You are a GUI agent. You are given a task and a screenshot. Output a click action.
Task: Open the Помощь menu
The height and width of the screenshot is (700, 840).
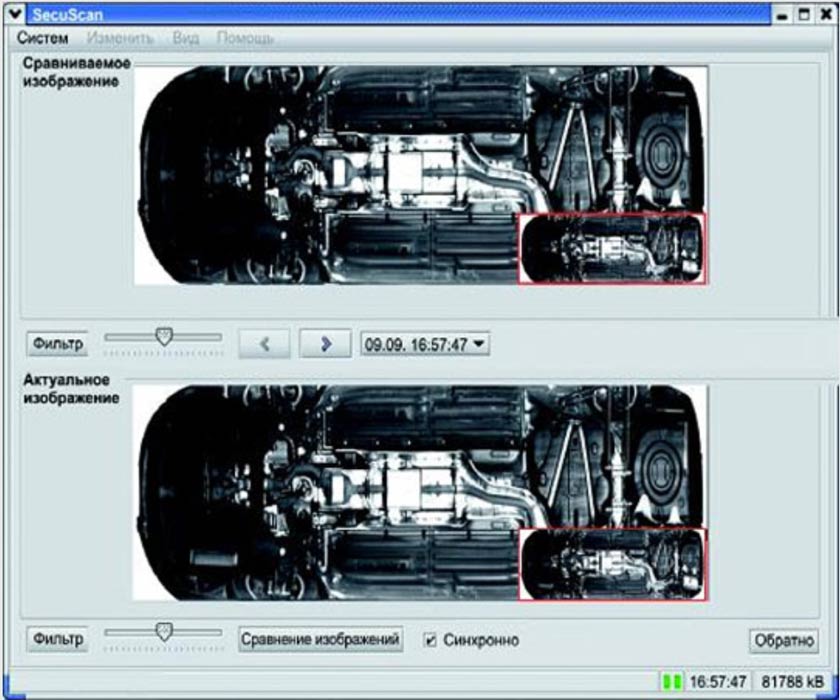(245, 39)
